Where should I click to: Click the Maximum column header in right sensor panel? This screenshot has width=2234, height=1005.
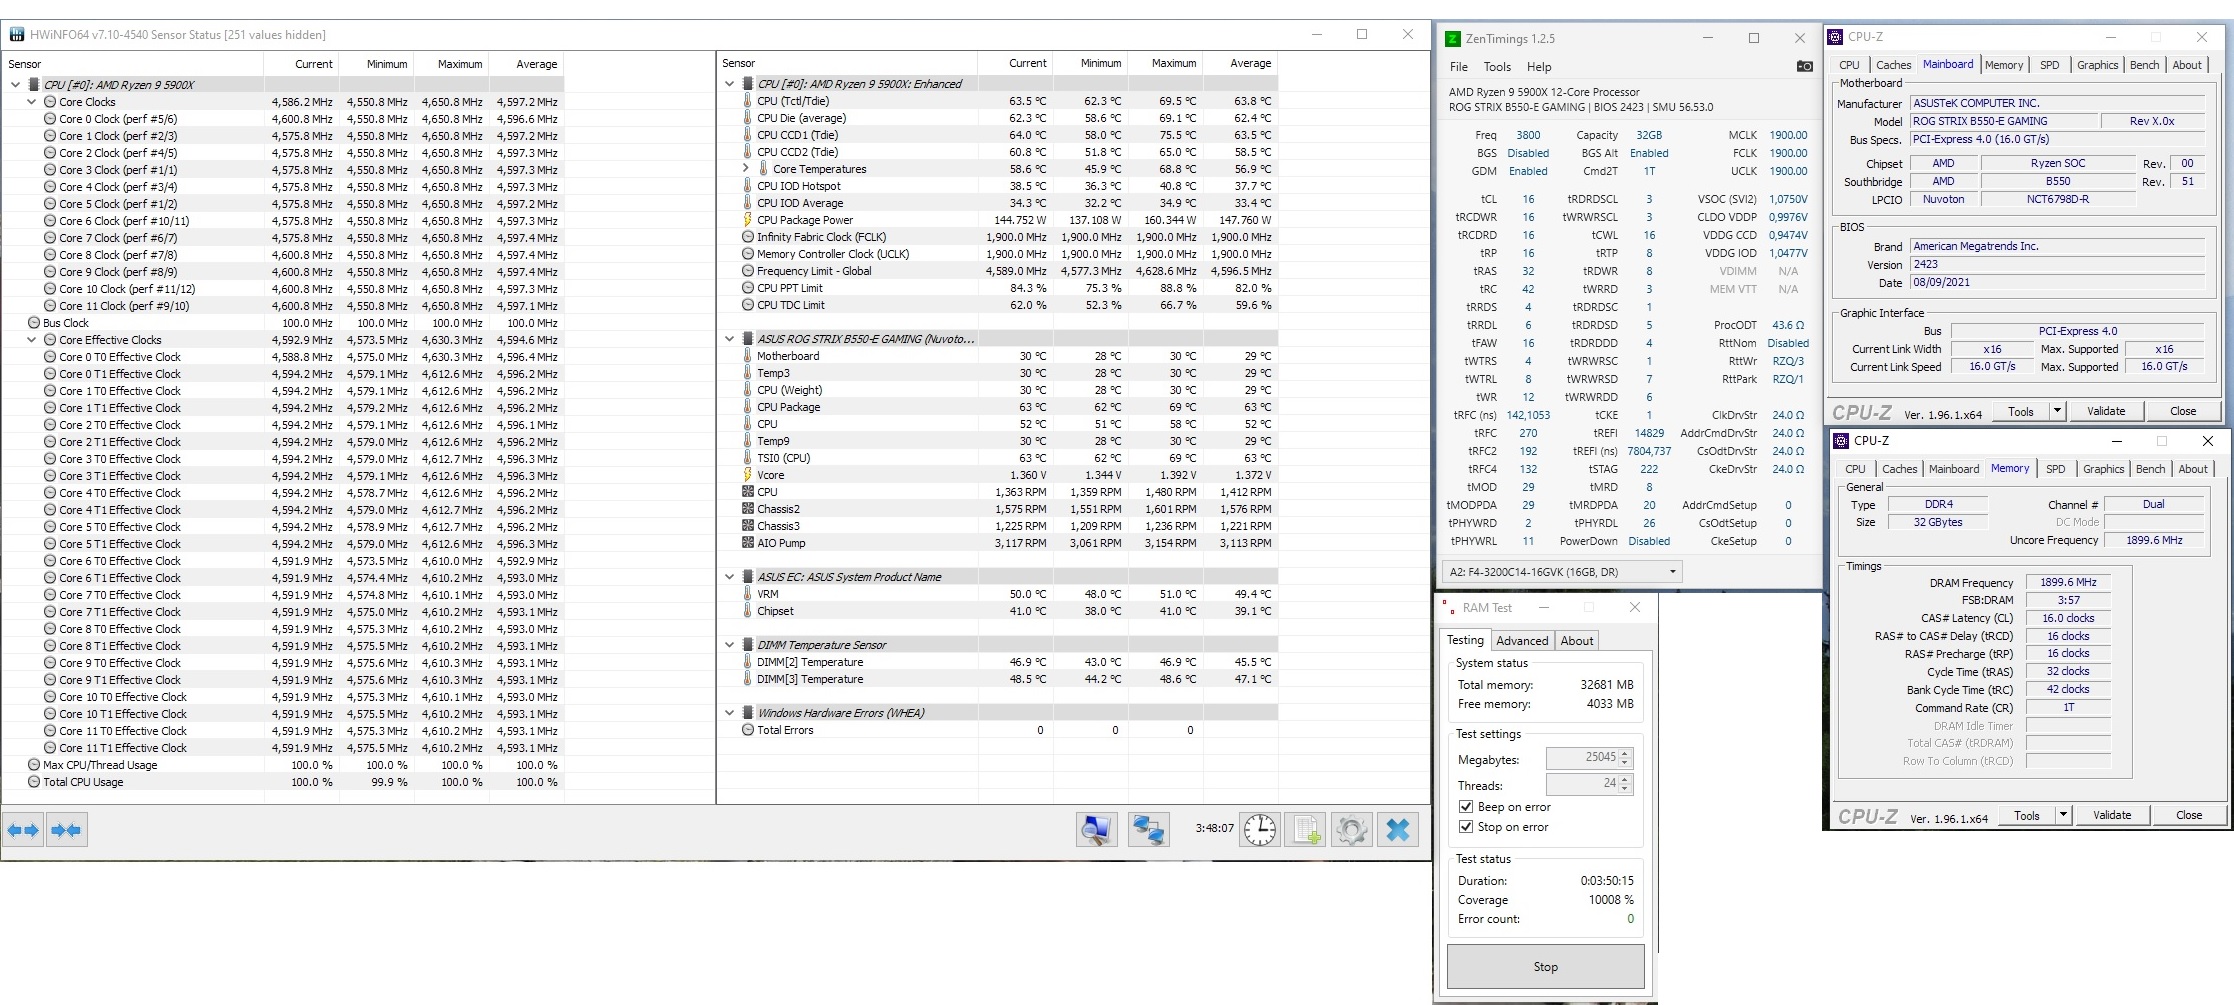tap(1166, 63)
